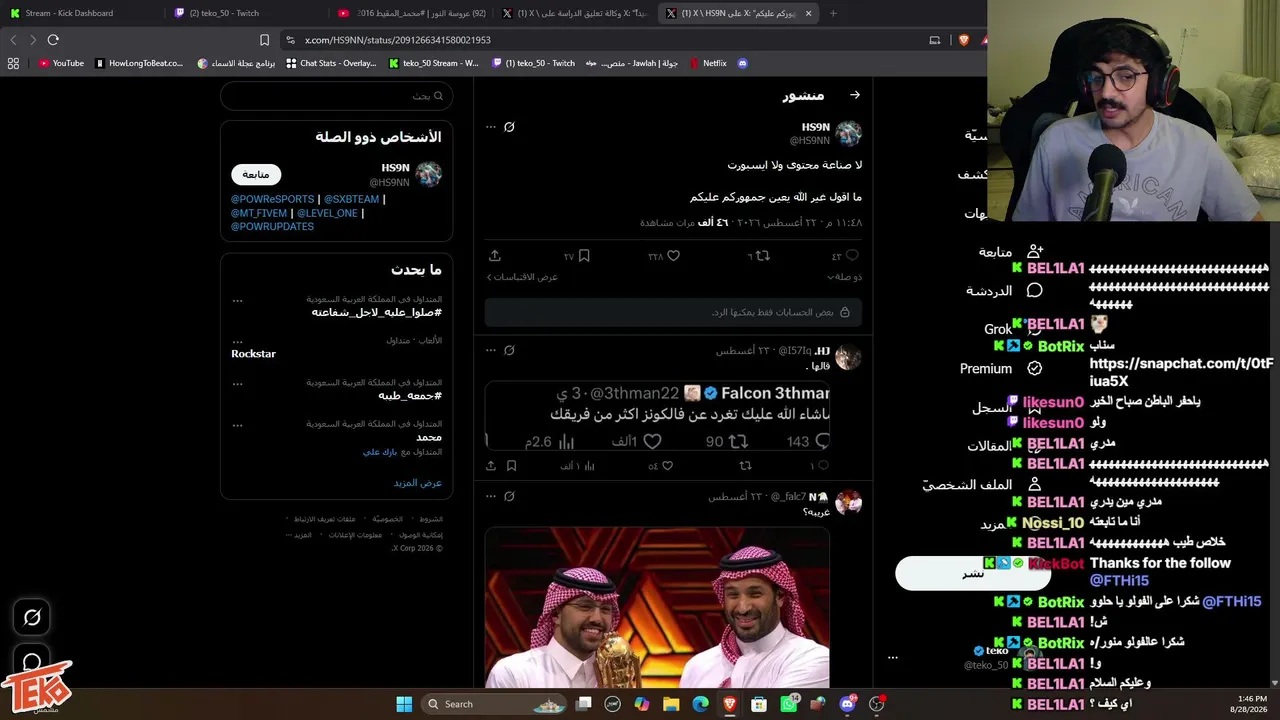1280x720 pixels.
Task: Bookmark the HS9N post
Action: point(584,256)
